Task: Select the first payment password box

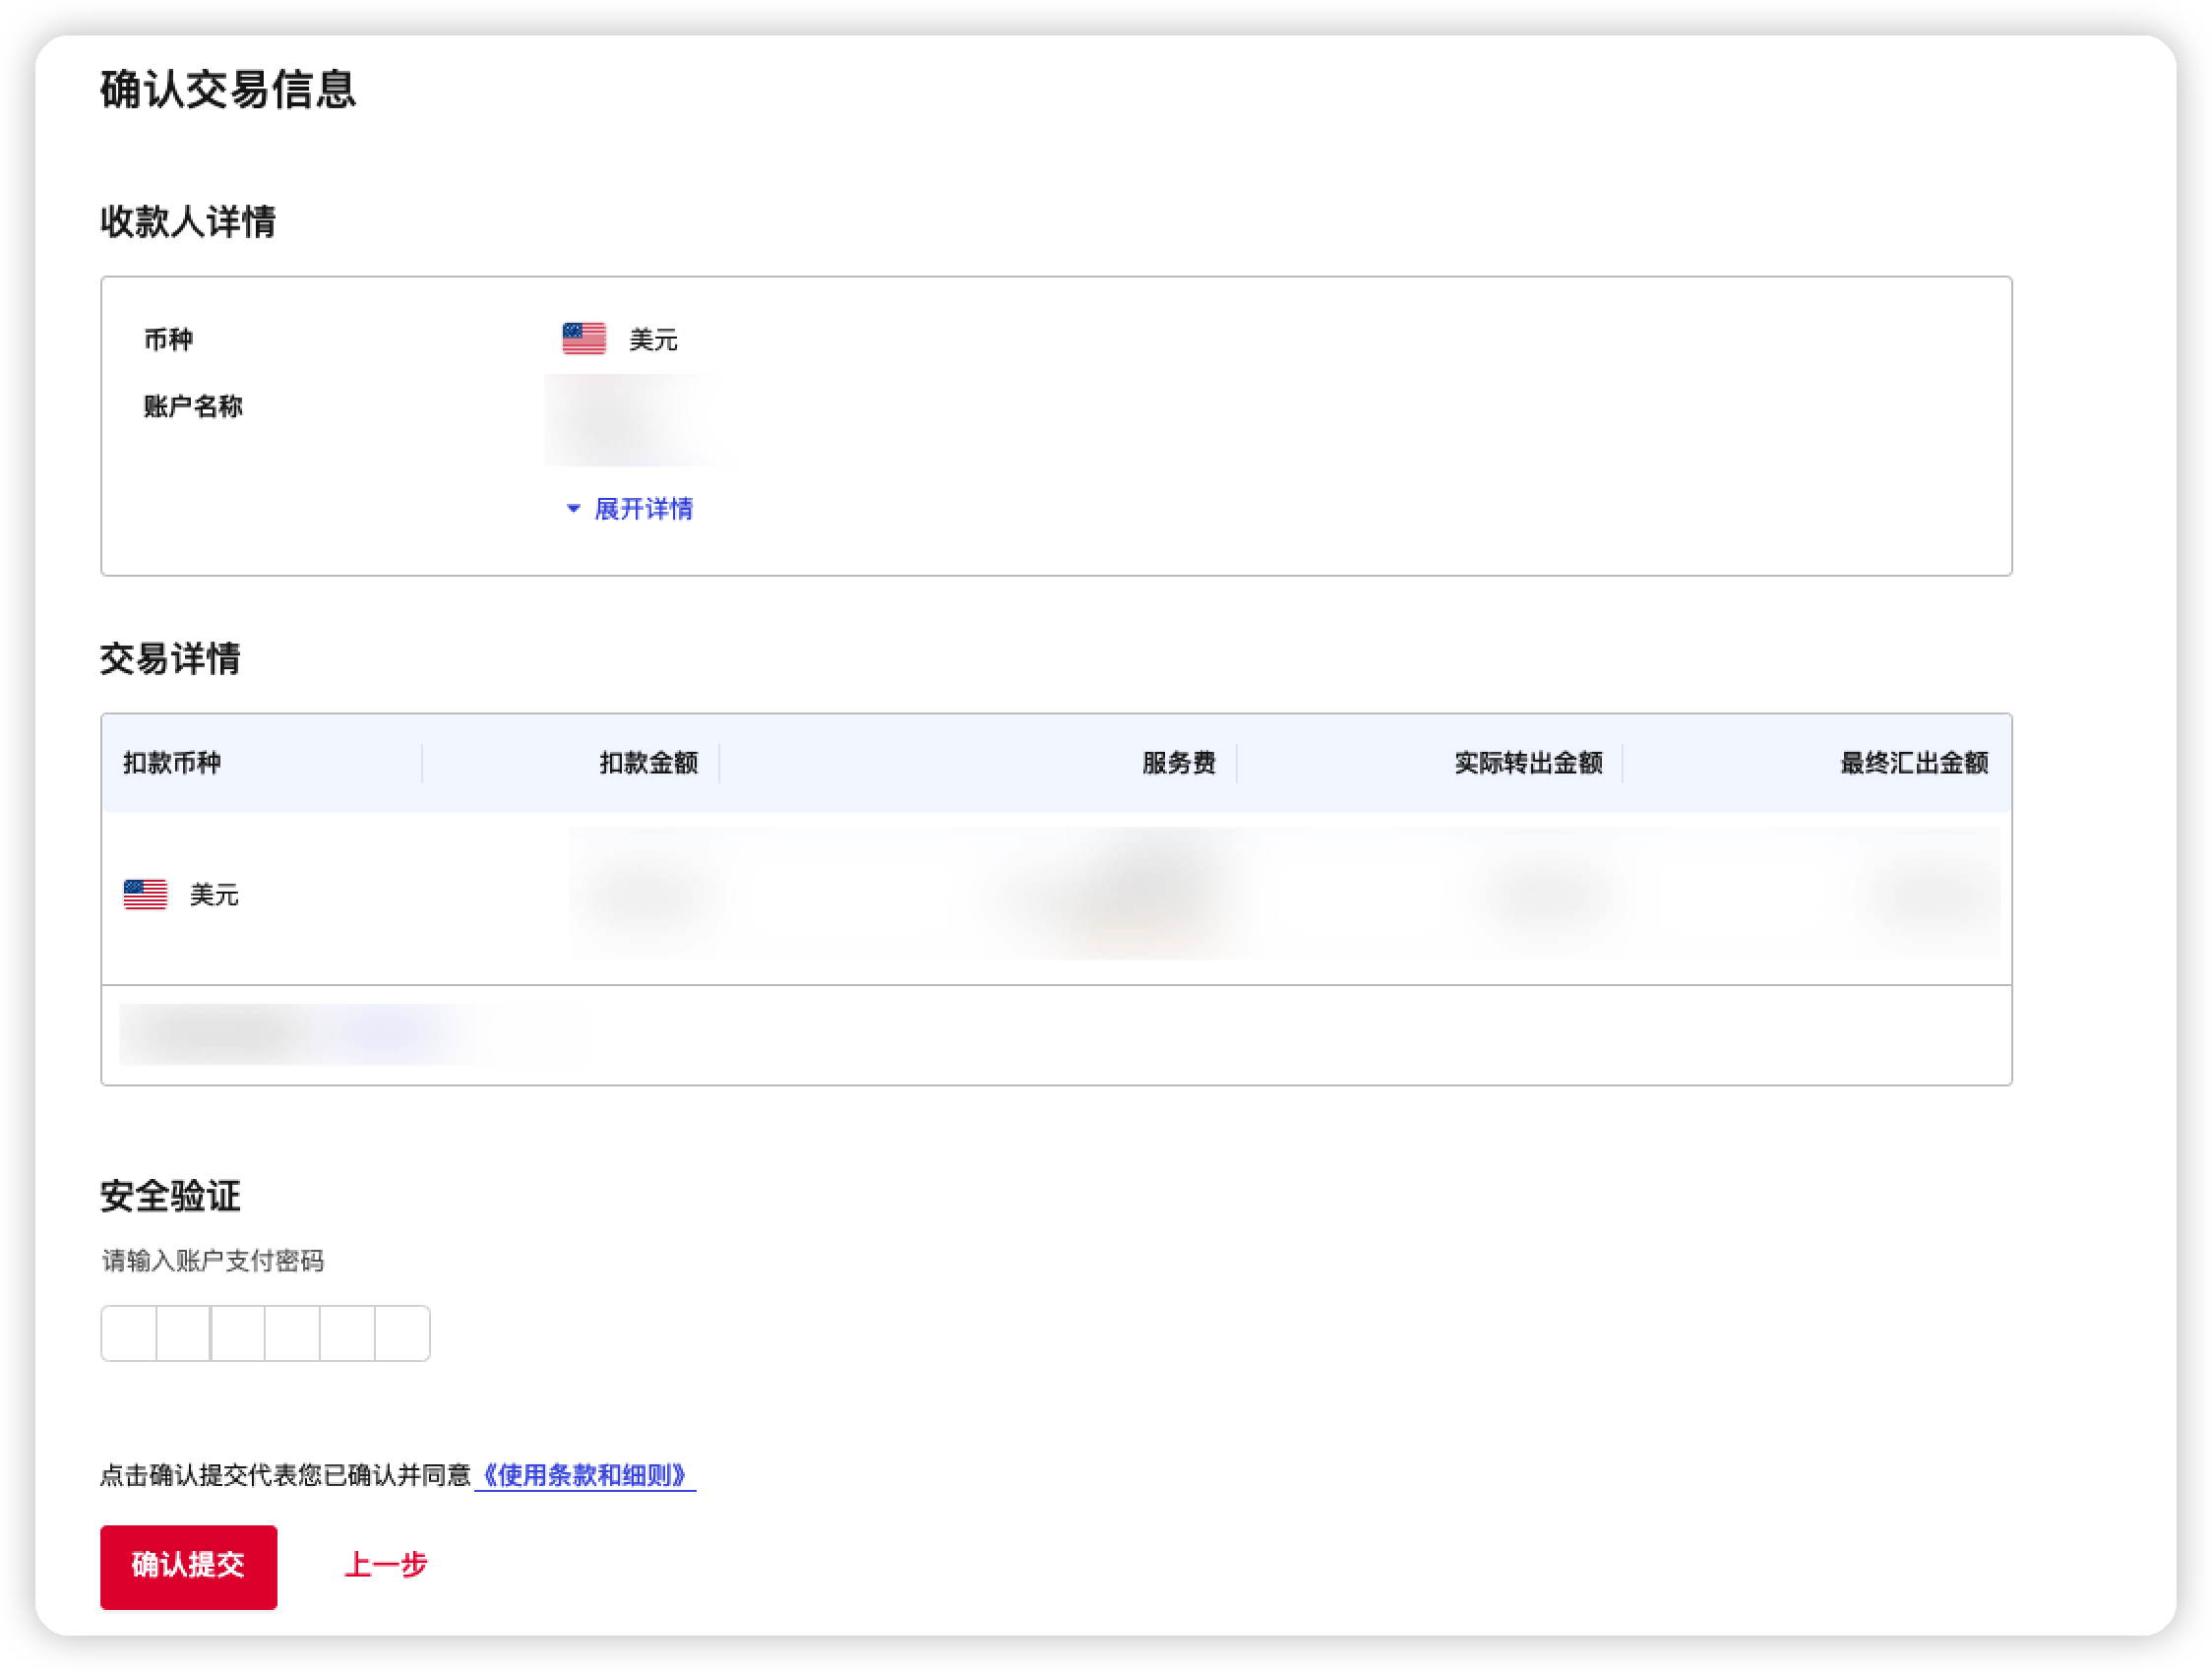Action: [x=128, y=1333]
